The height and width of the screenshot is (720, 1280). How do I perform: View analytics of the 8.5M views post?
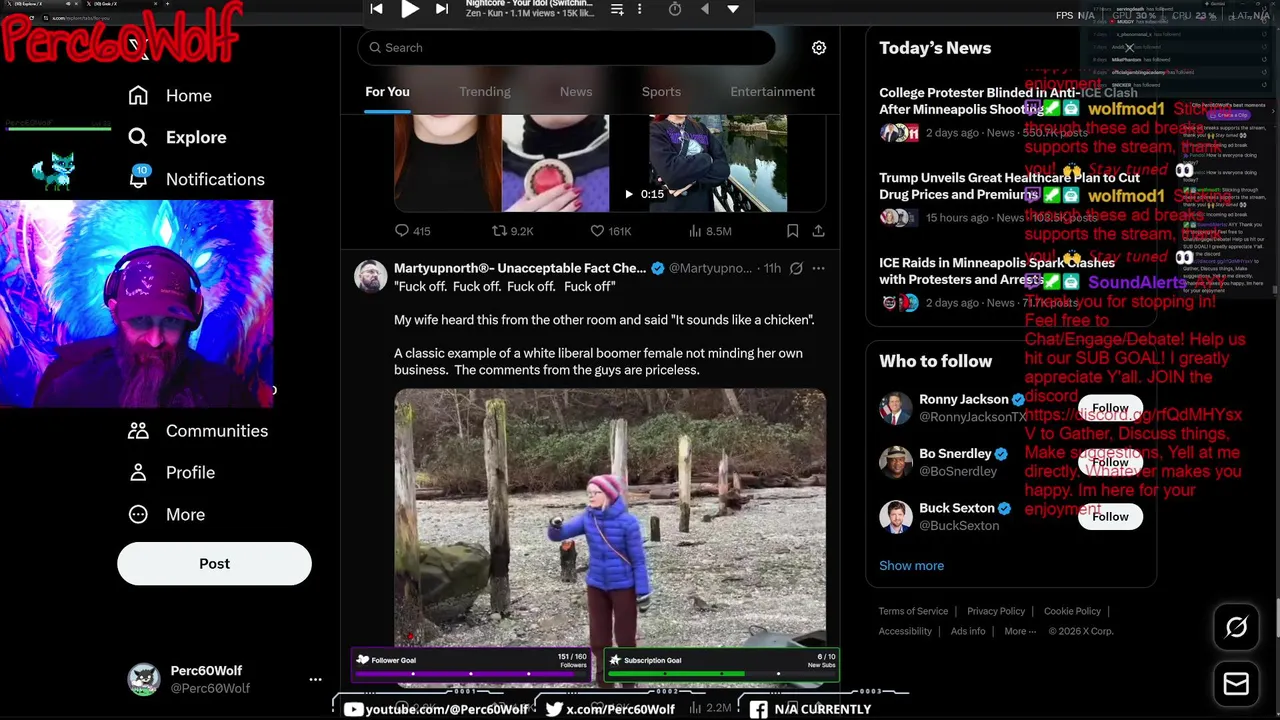[x=710, y=231]
